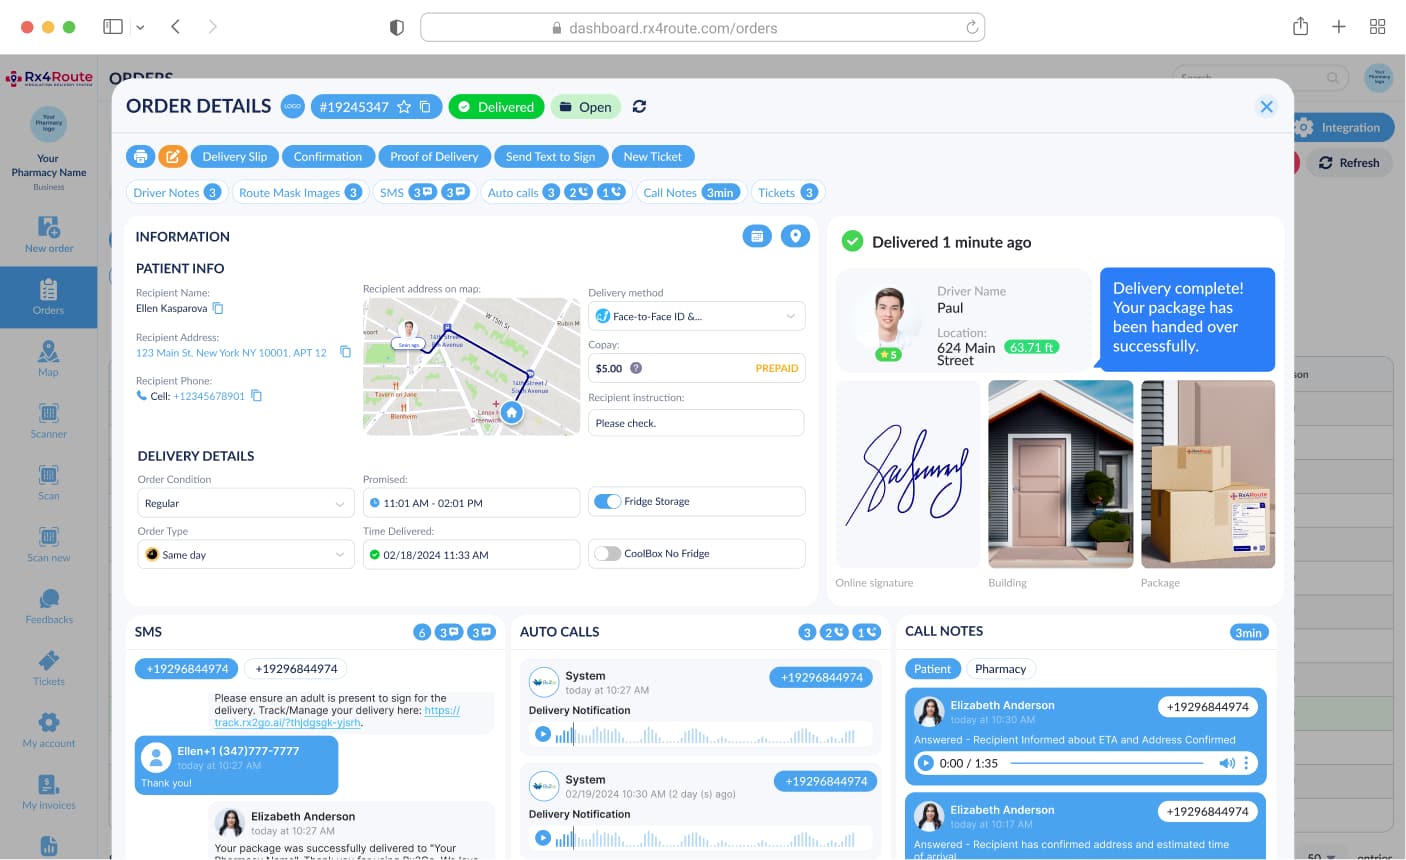Switch to the Pharmacy call notes tab
1406x860 pixels.
[x=1000, y=669]
